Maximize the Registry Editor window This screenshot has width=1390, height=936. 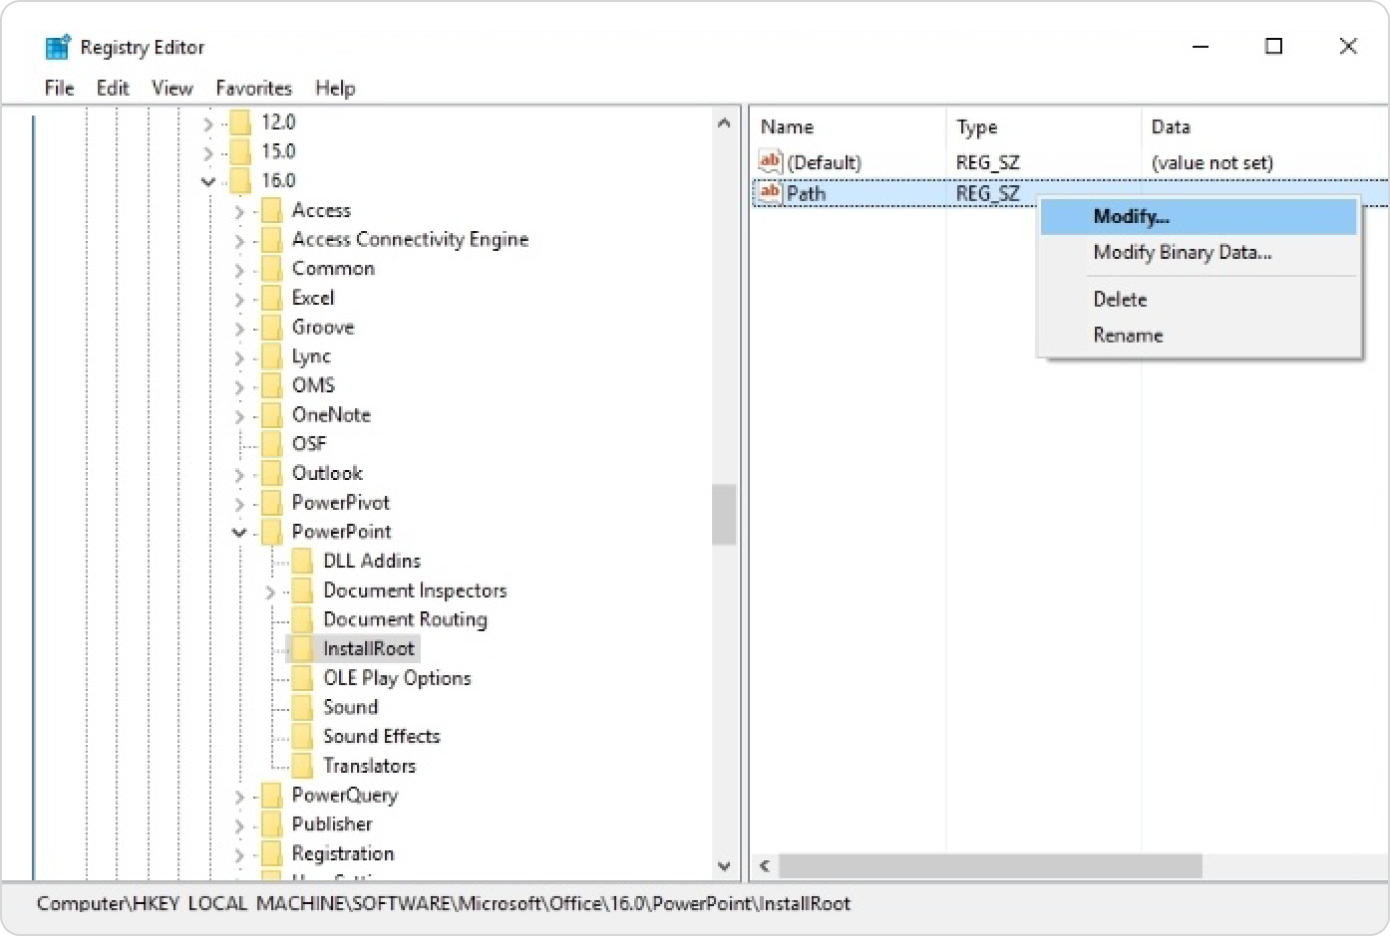pos(1274,46)
